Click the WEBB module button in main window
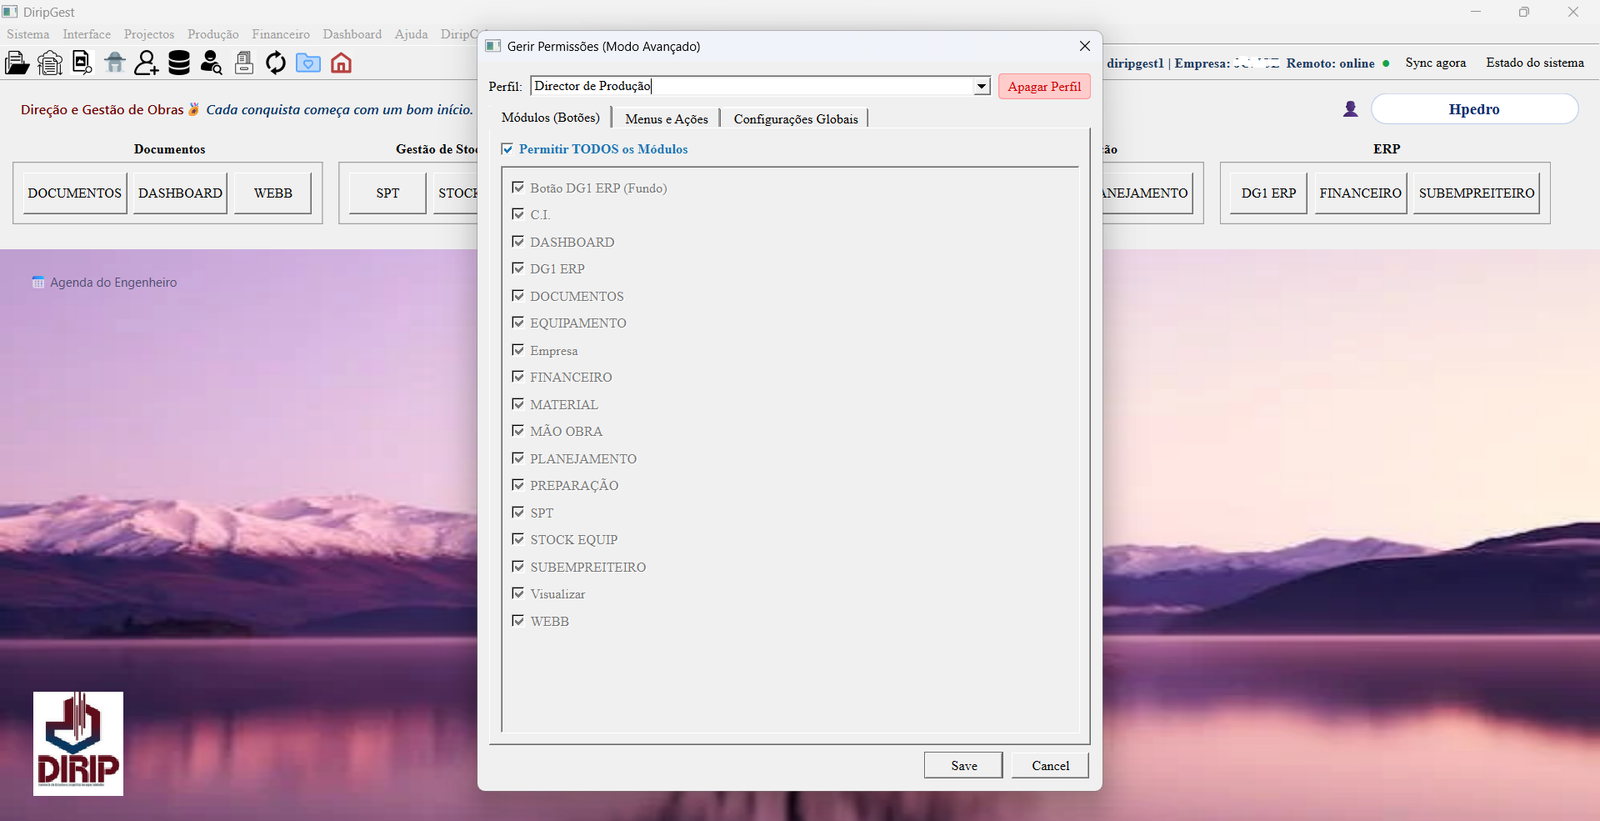Screen dimensions: 1600x821 (273, 193)
